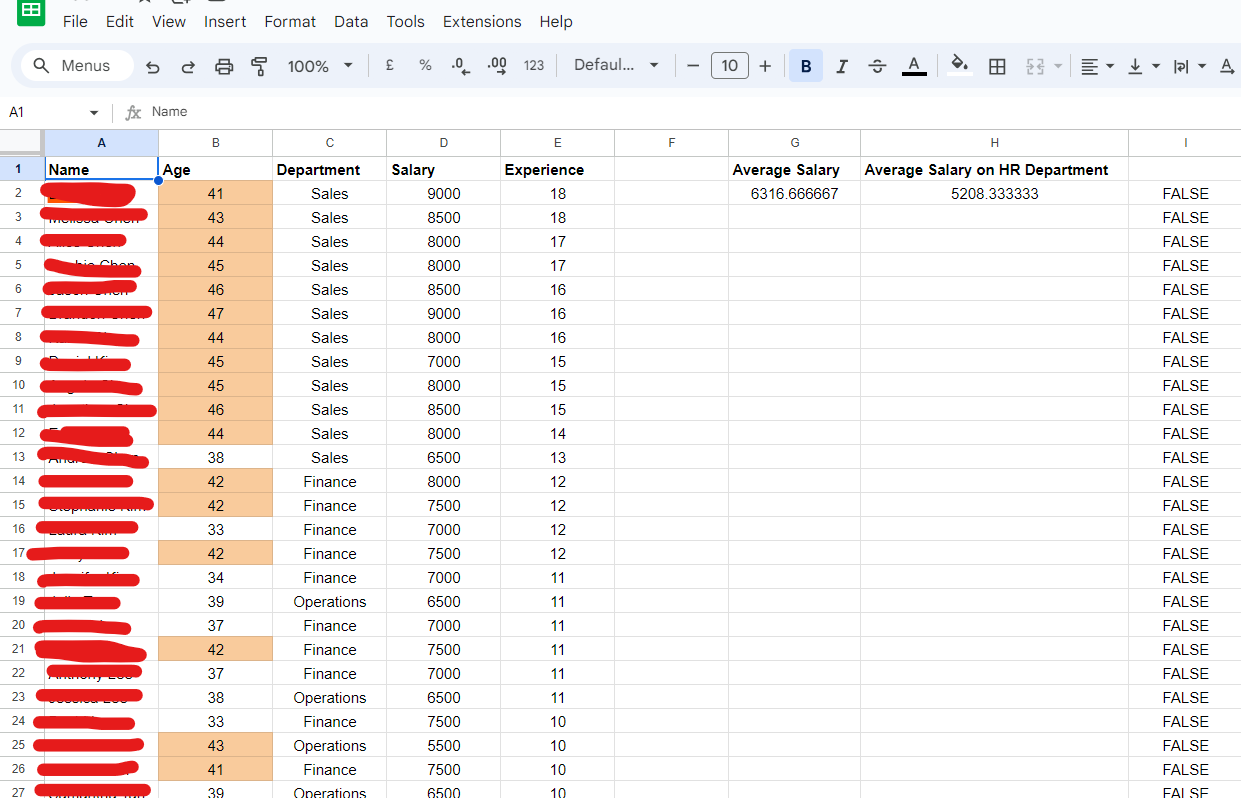Select the Experience header cell
1241x798 pixels.
point(557,169)
